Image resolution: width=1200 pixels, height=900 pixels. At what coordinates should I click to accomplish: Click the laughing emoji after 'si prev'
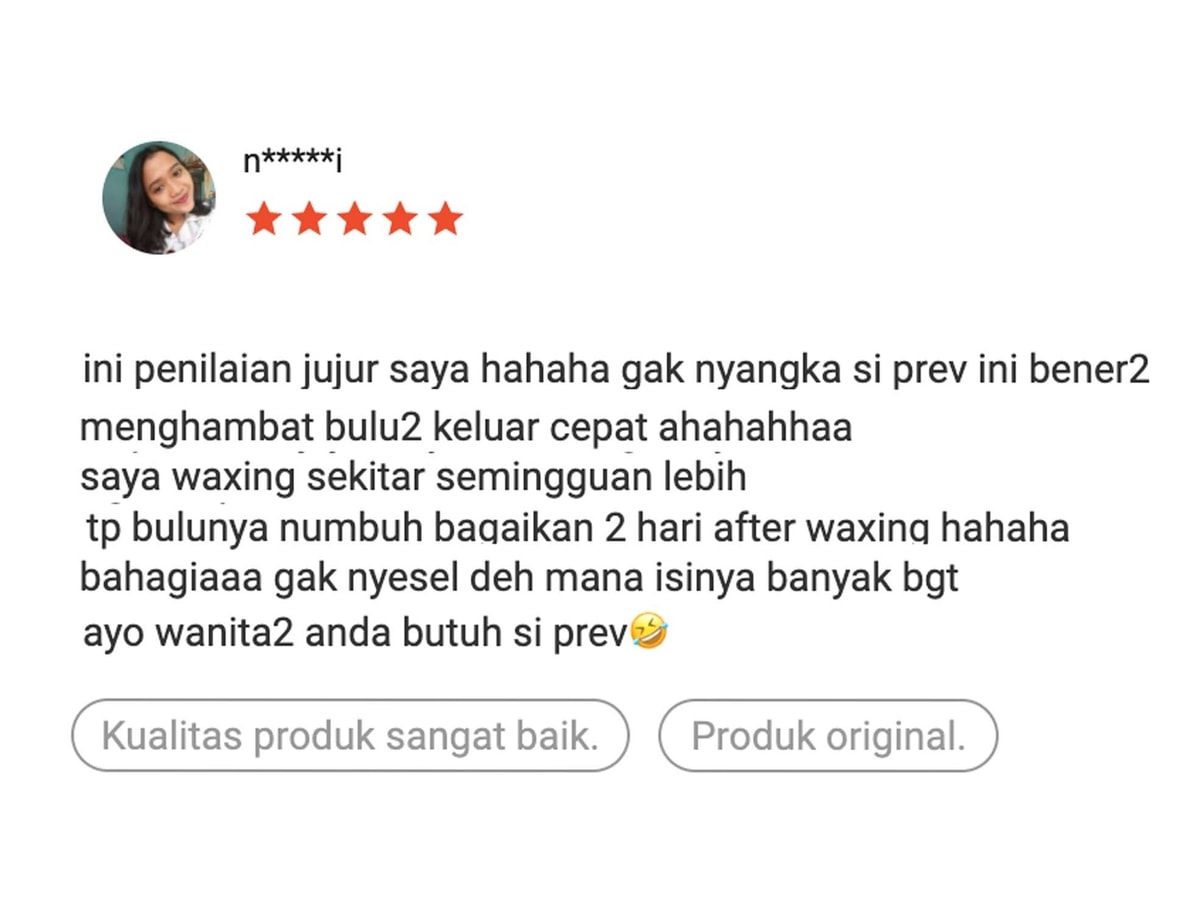click(x=649, y=633)
